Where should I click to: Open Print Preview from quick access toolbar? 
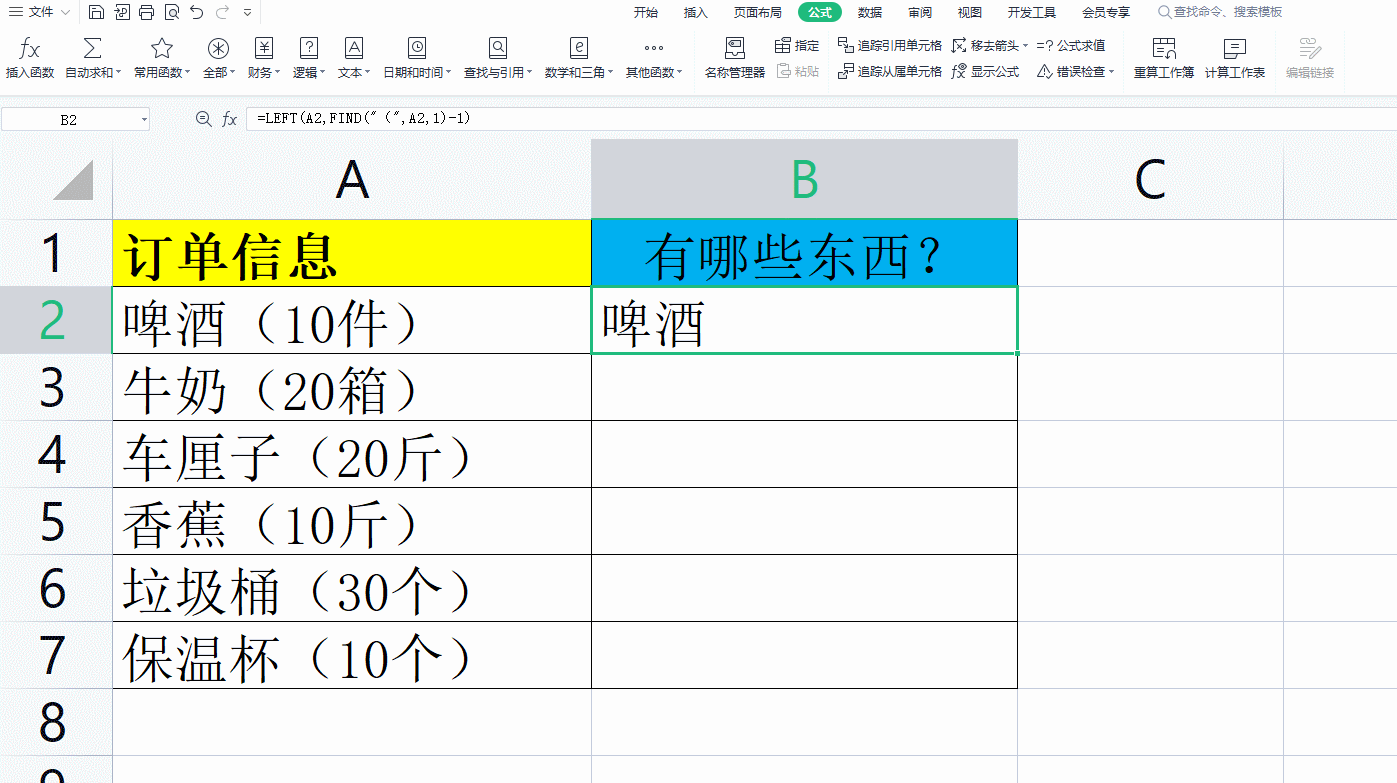point(171,12)
